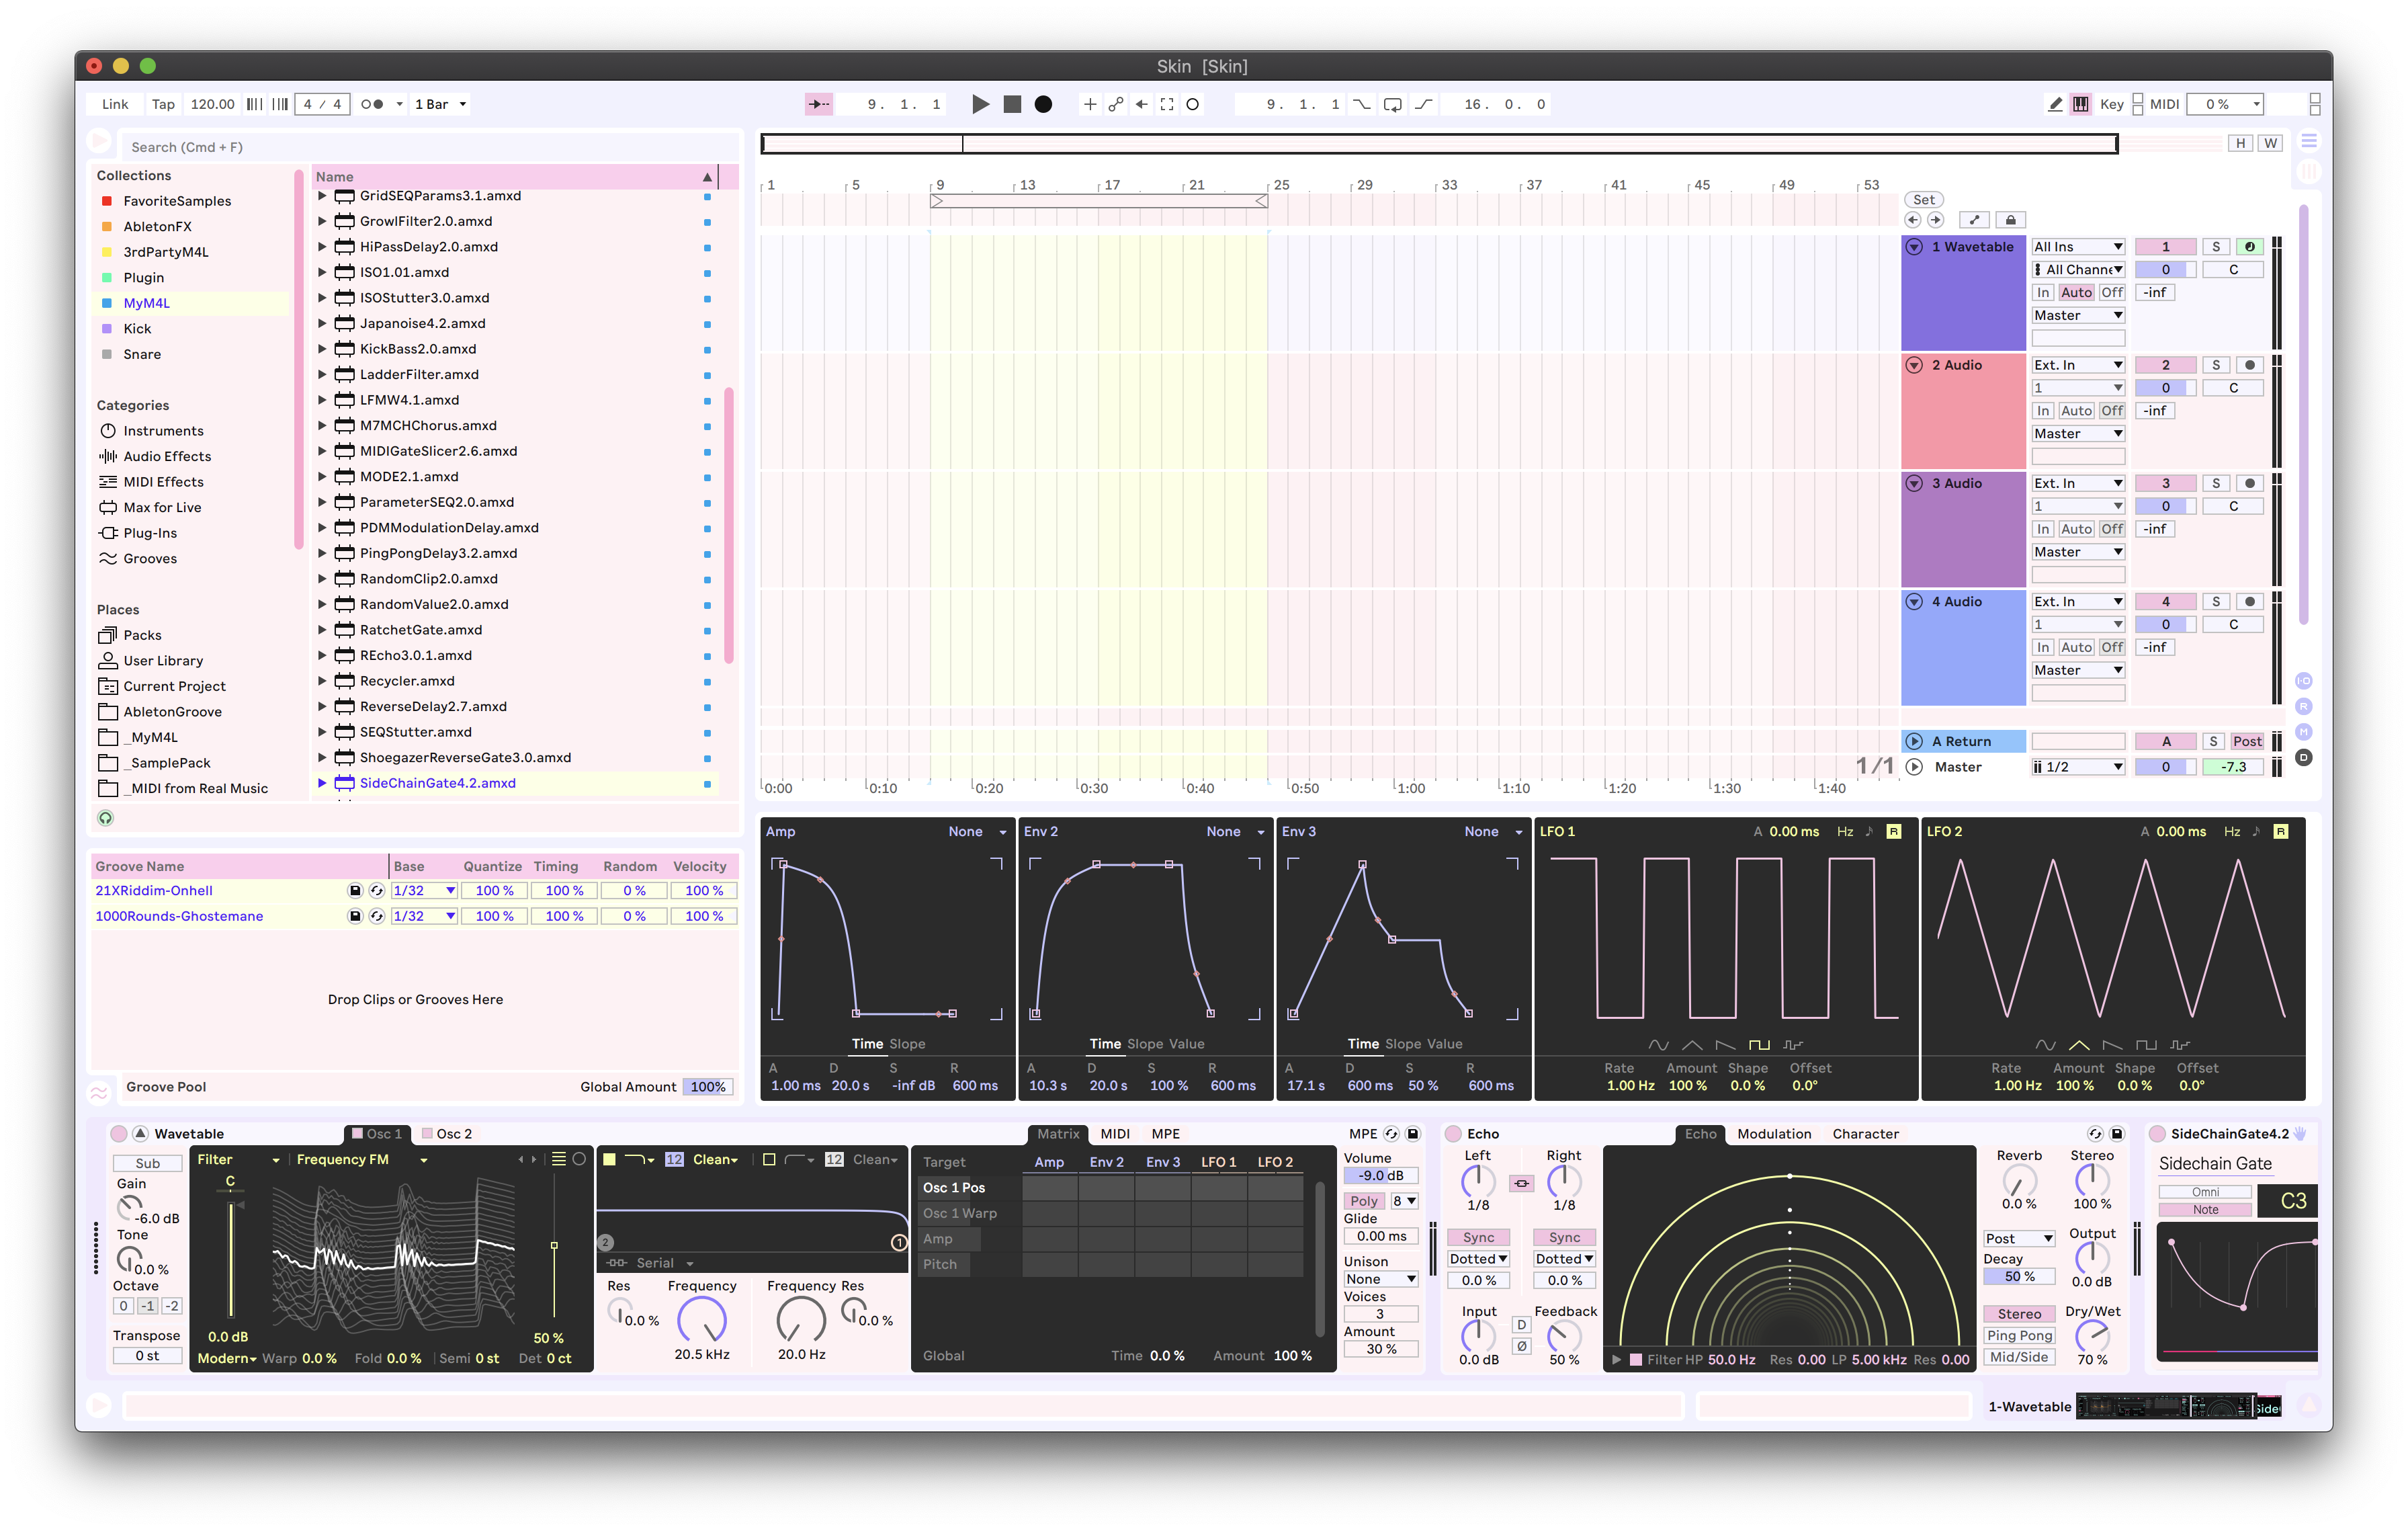Click the Play button in transport

pos(980,104)
